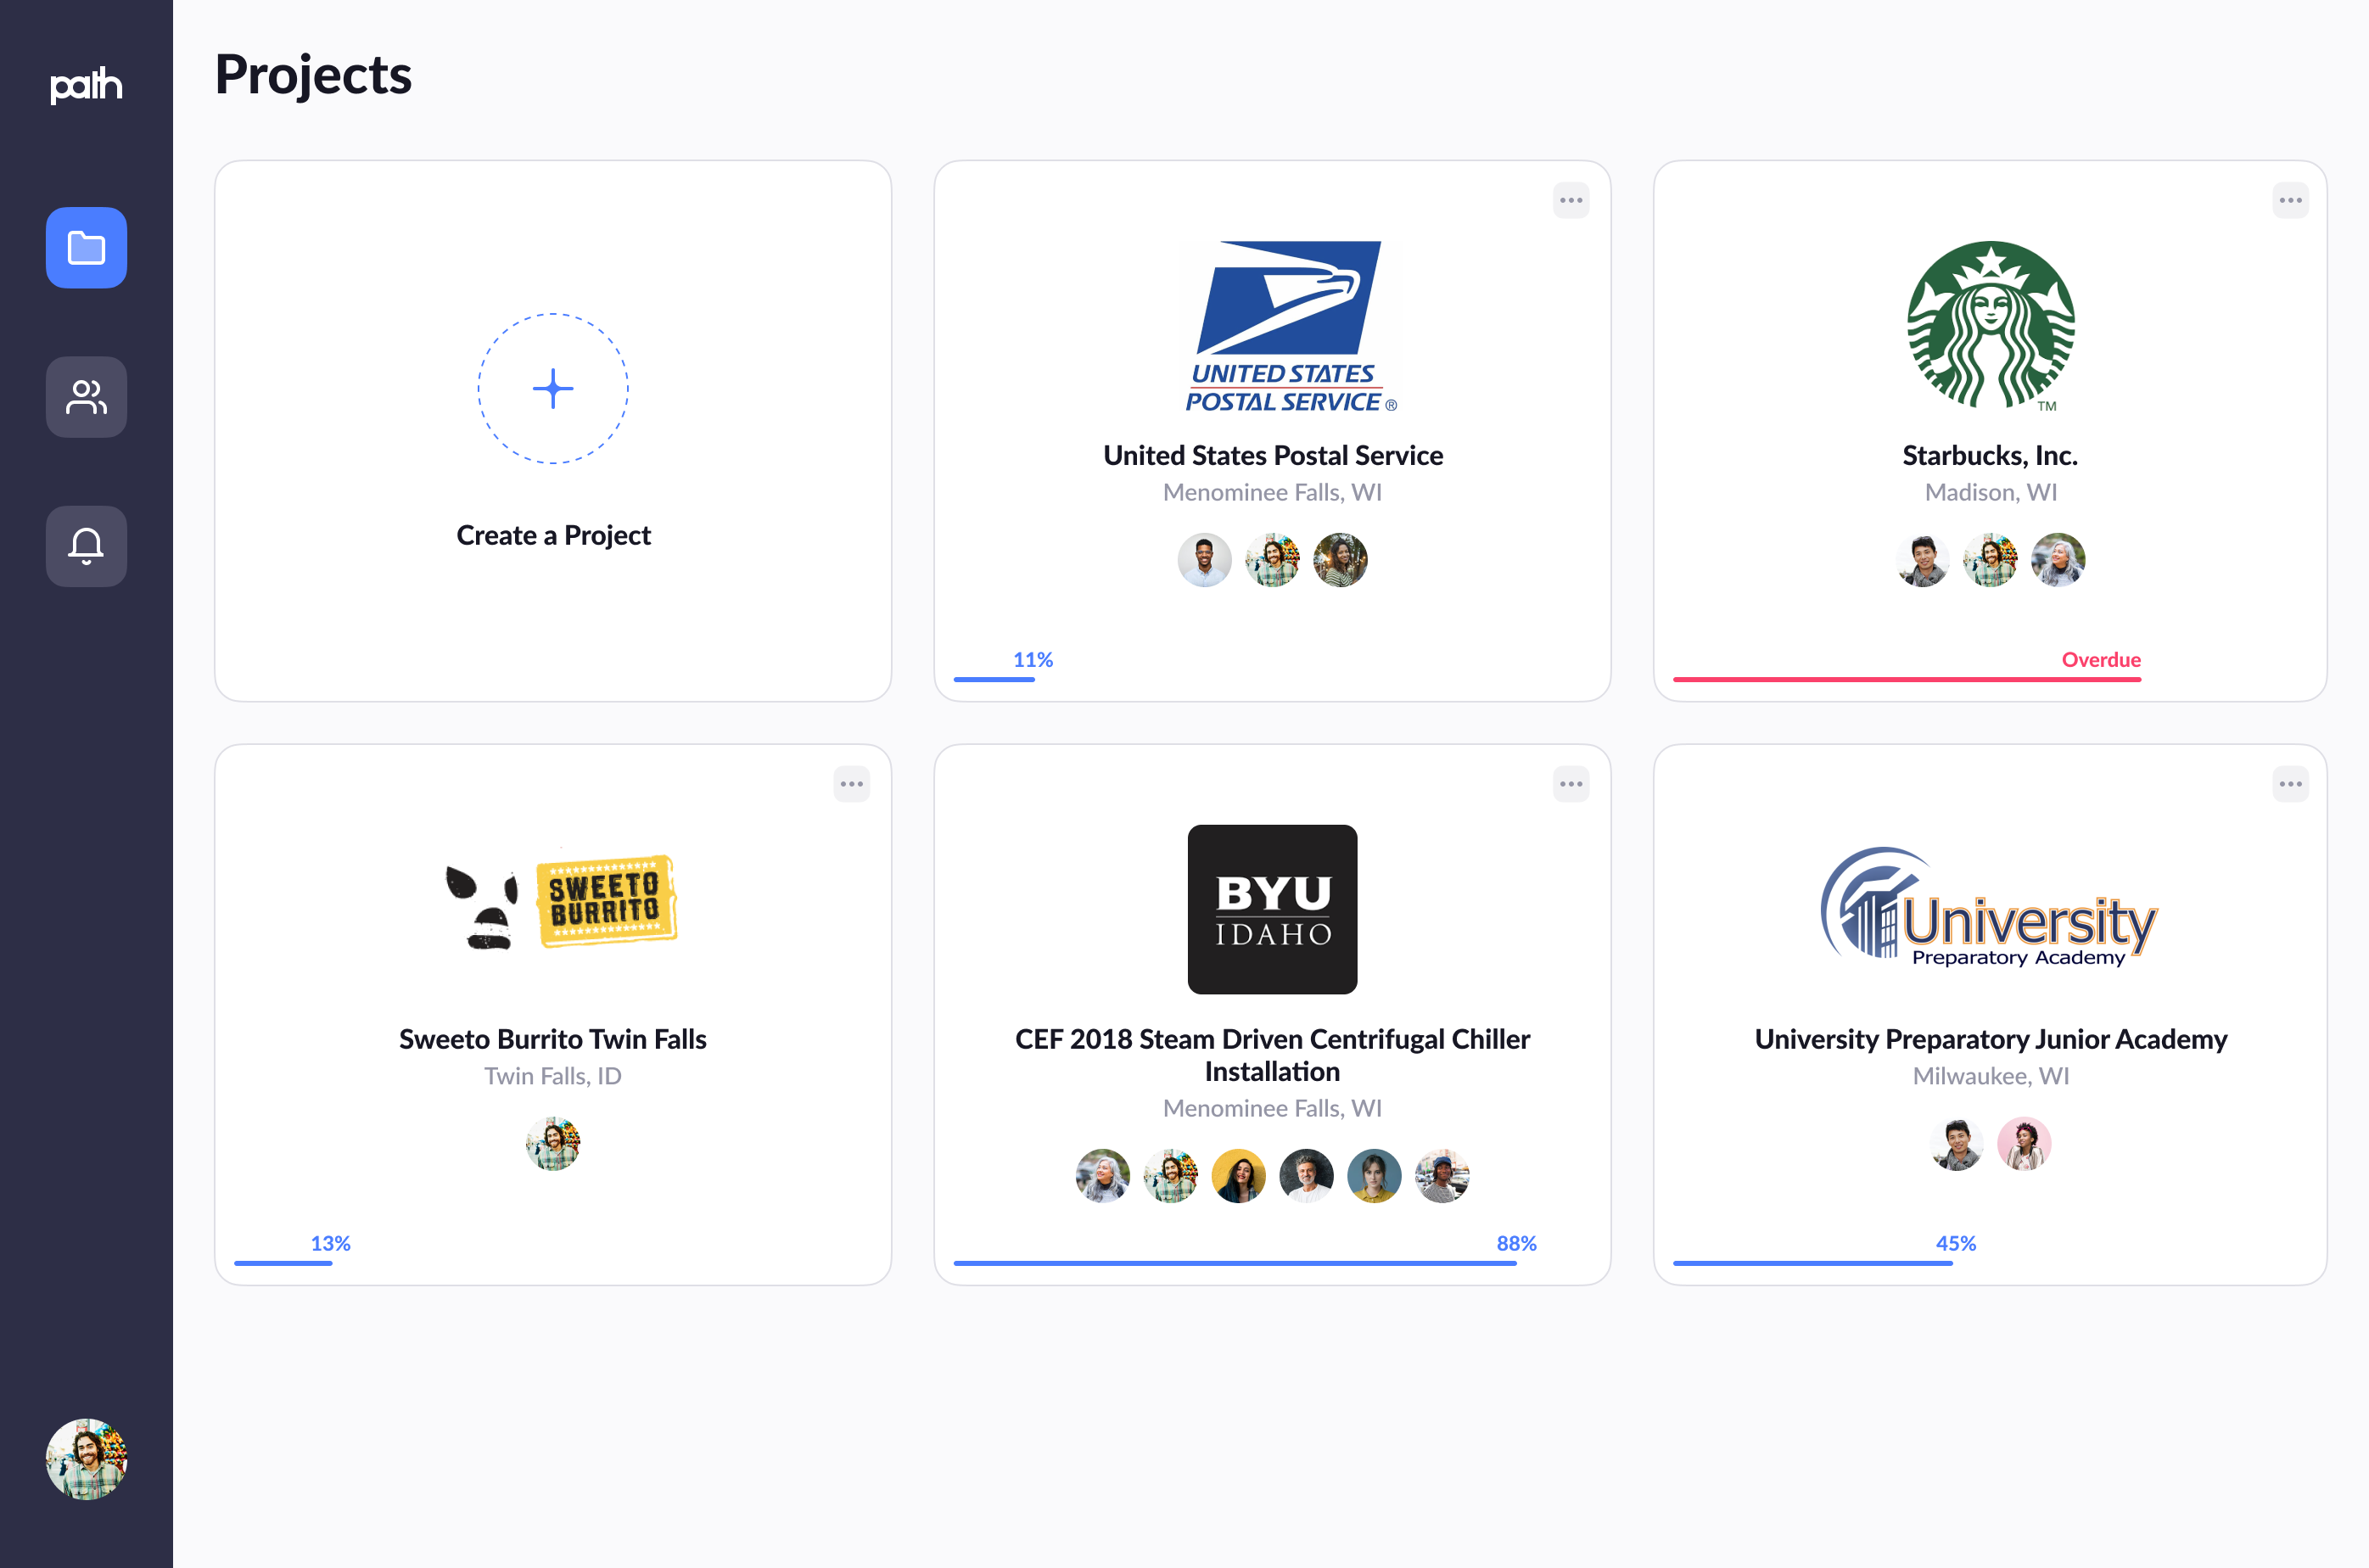Click the Starbucks siren logo
Screen dimensions: 2369x1568
[1990, 325]
